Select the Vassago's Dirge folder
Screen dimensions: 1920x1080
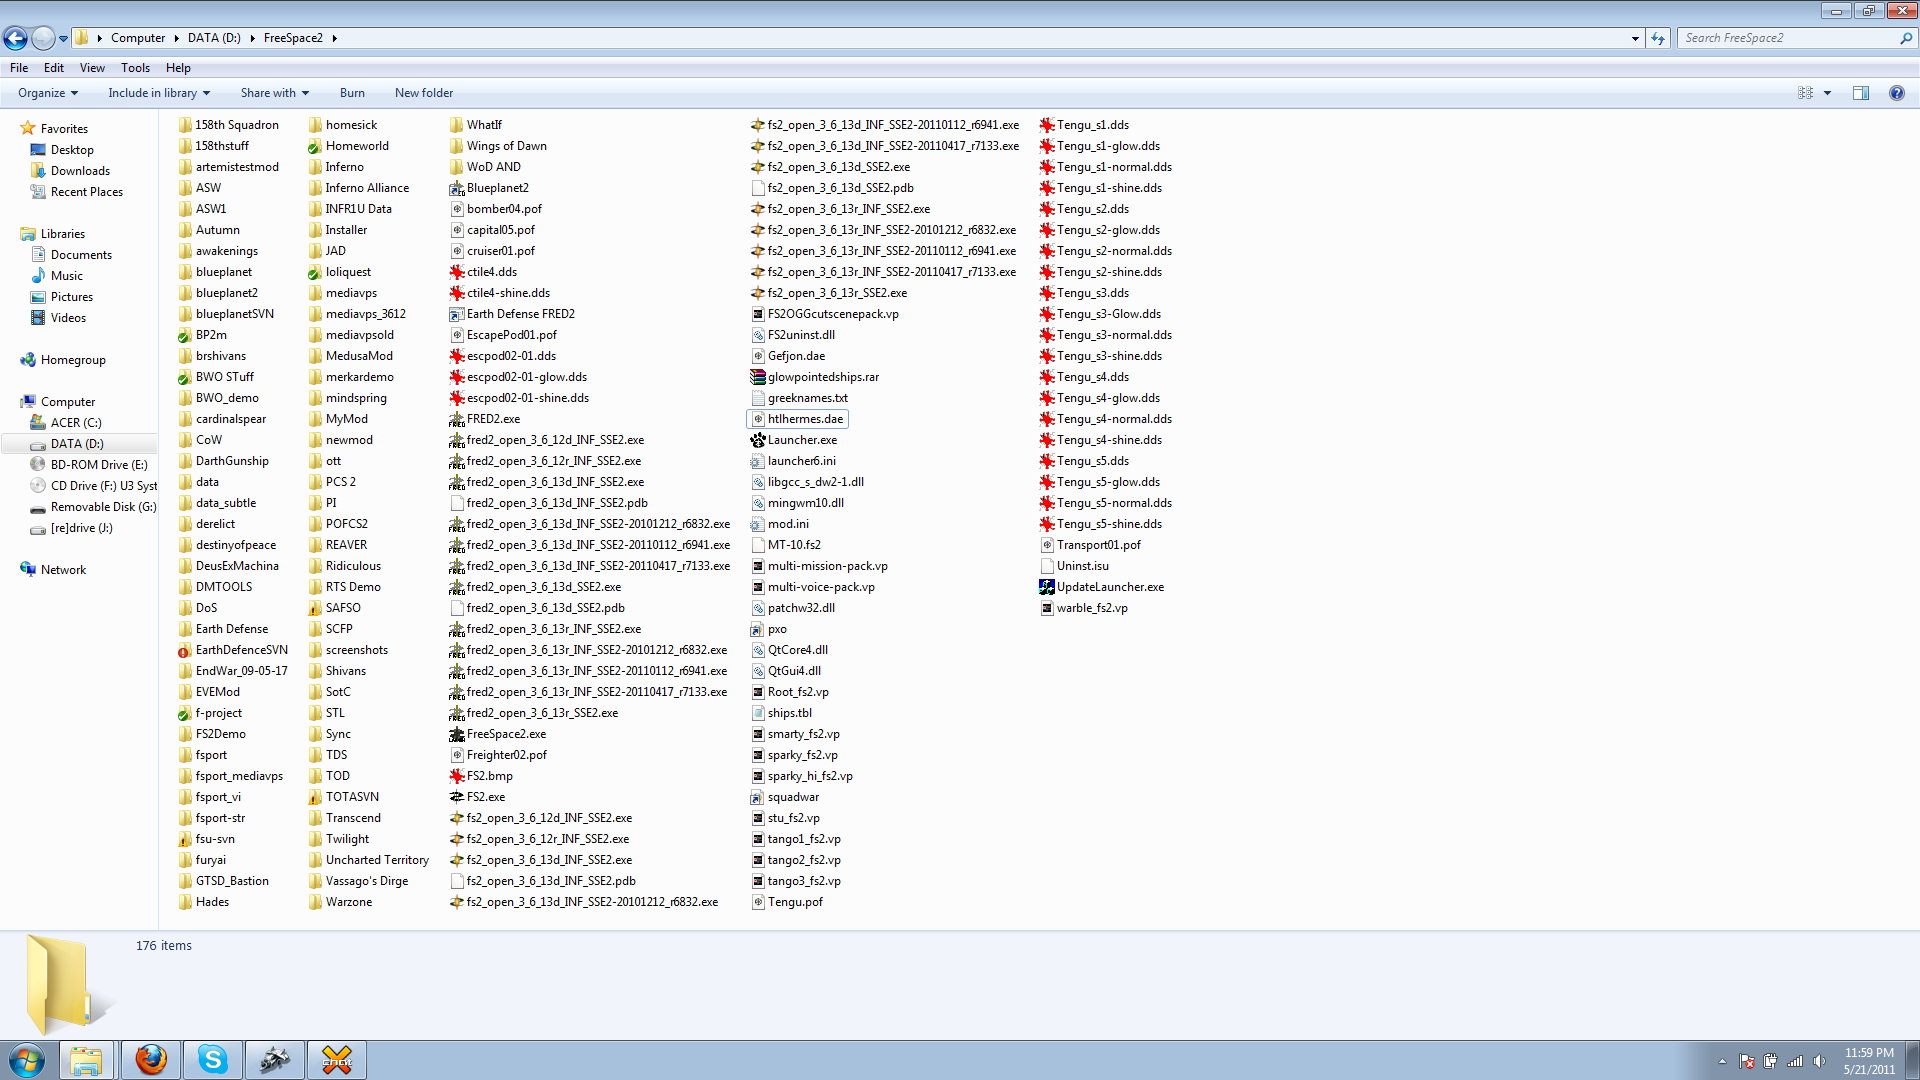click(x=358, y=881)
